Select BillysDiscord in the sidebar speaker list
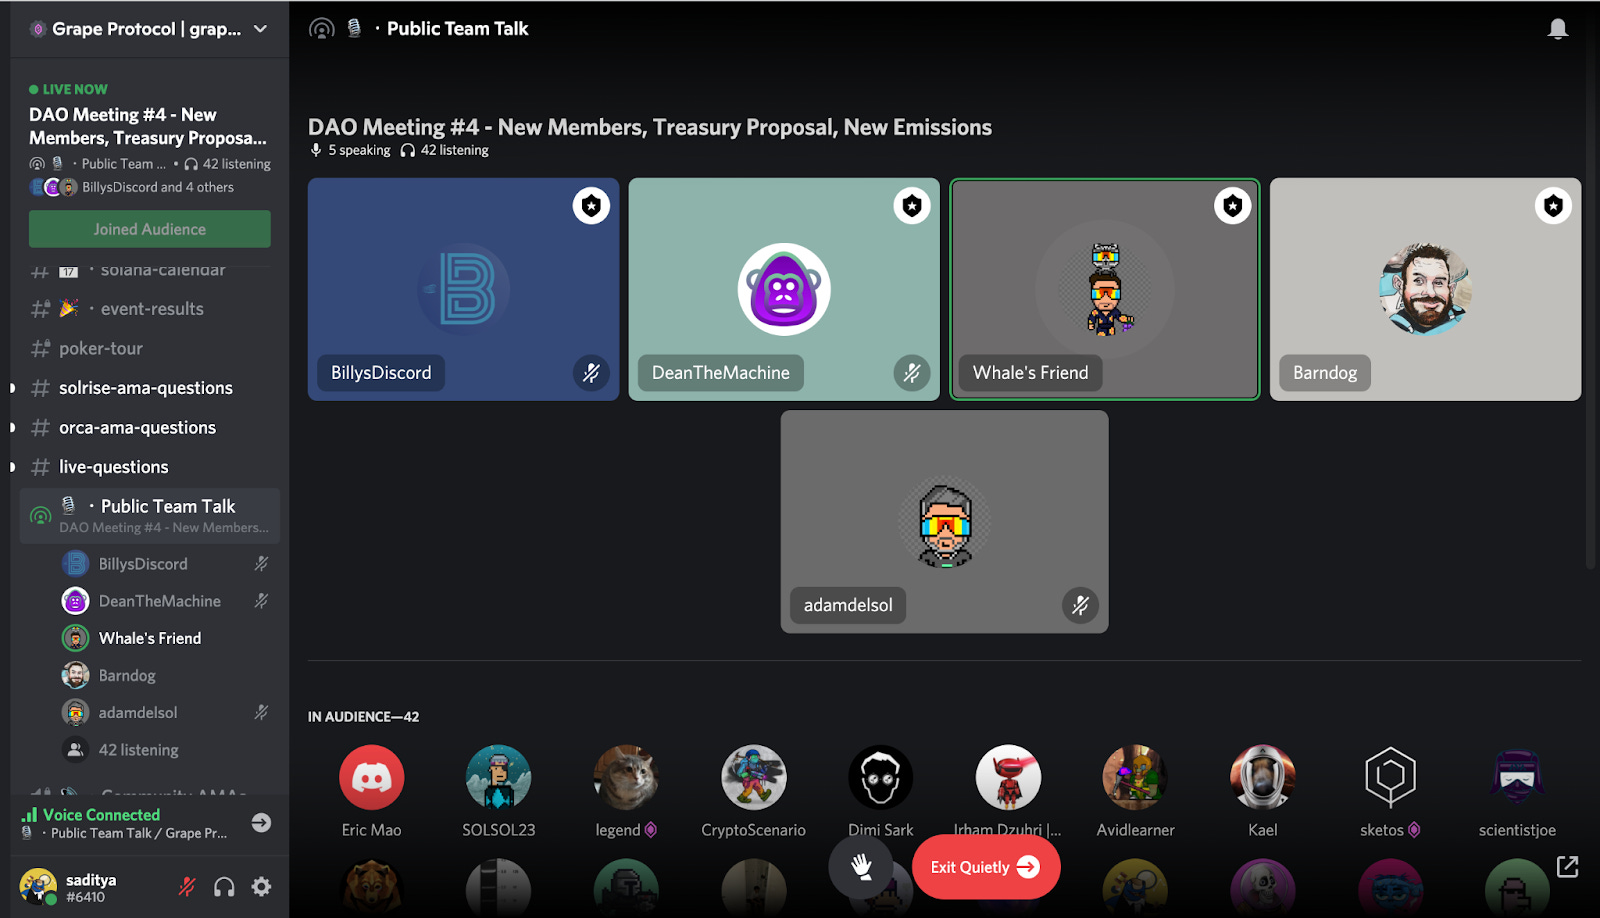1600x918 pixels. [x=165, y=564]
